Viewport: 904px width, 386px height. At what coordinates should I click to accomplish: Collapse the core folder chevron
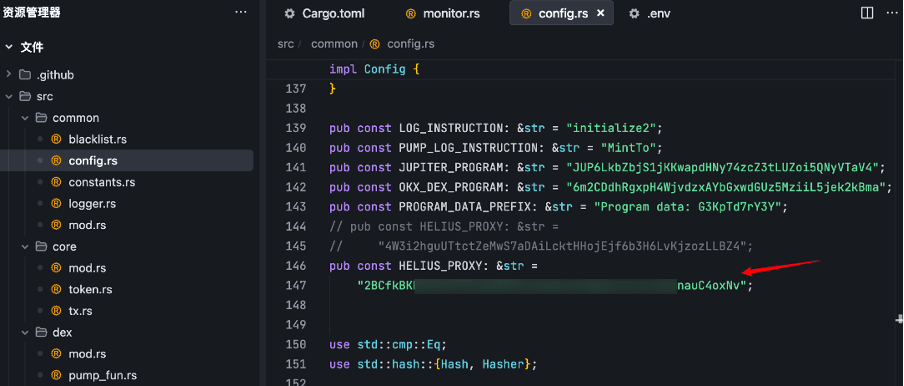pyautogui.click(x=25, y=247)
